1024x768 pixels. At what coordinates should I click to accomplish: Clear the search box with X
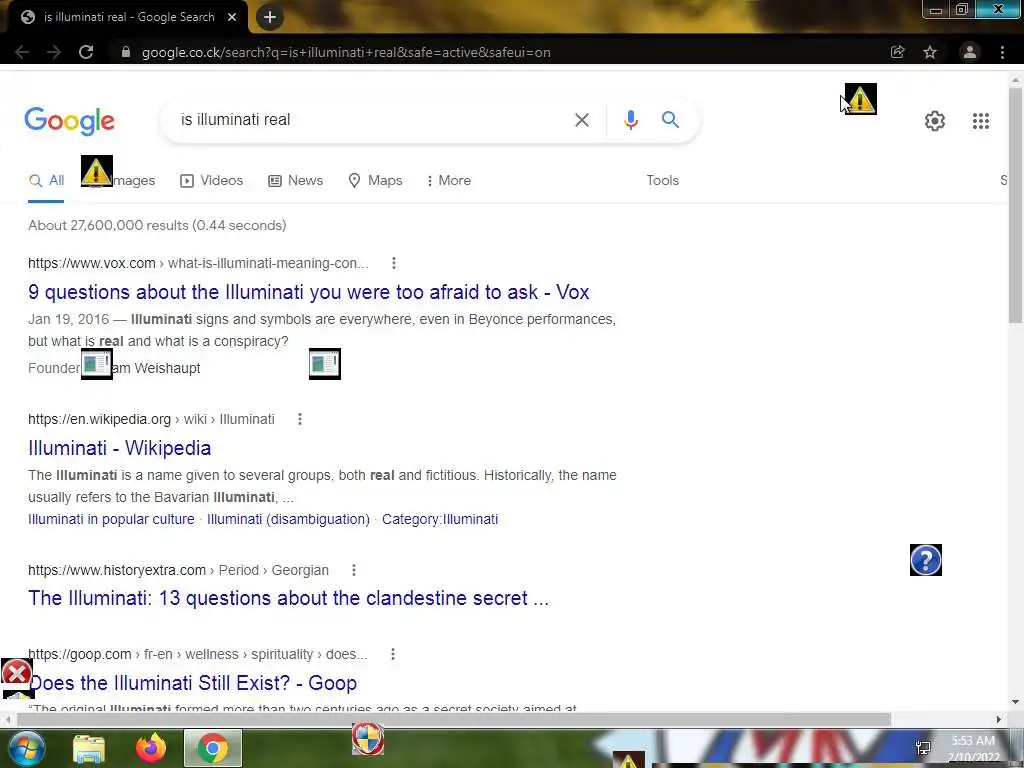tap(581, 120)
